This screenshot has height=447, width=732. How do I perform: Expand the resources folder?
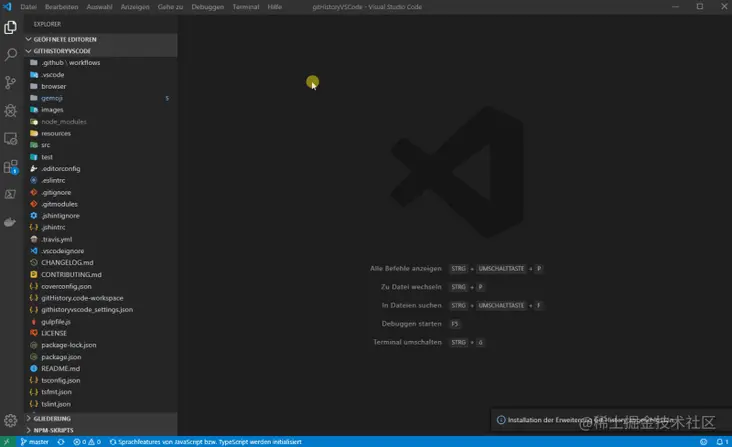click(101, 133)
